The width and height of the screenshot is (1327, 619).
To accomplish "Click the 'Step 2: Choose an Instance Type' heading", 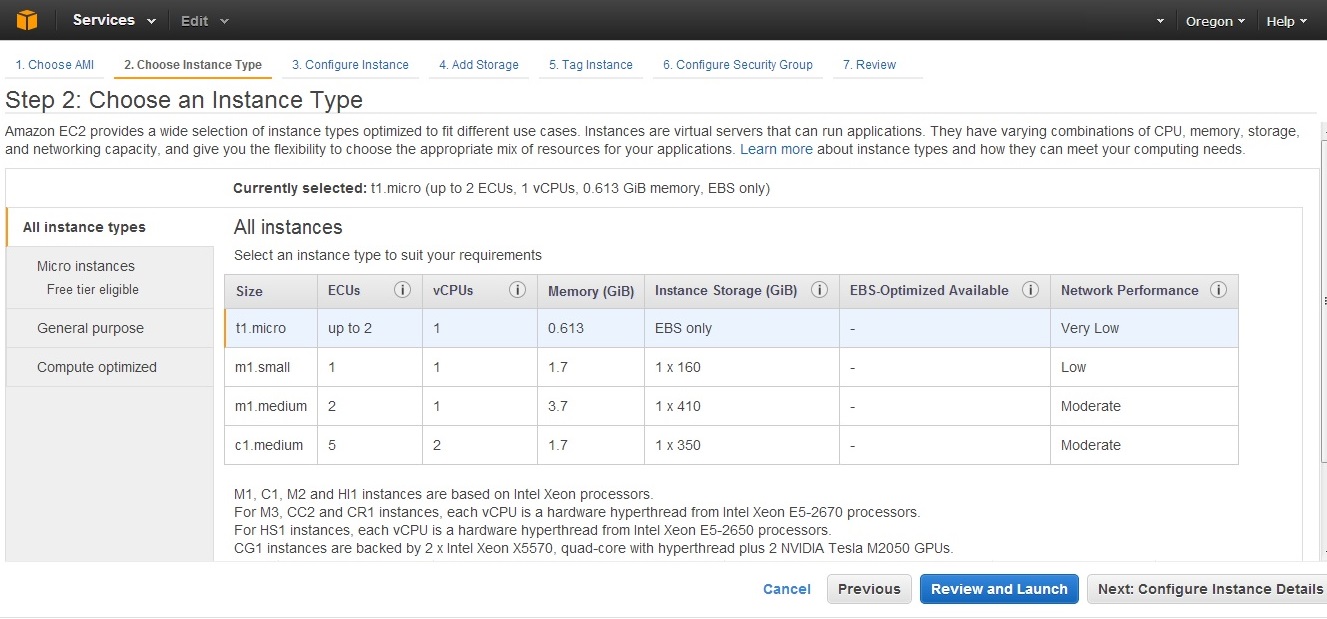I will coord(184,100).
